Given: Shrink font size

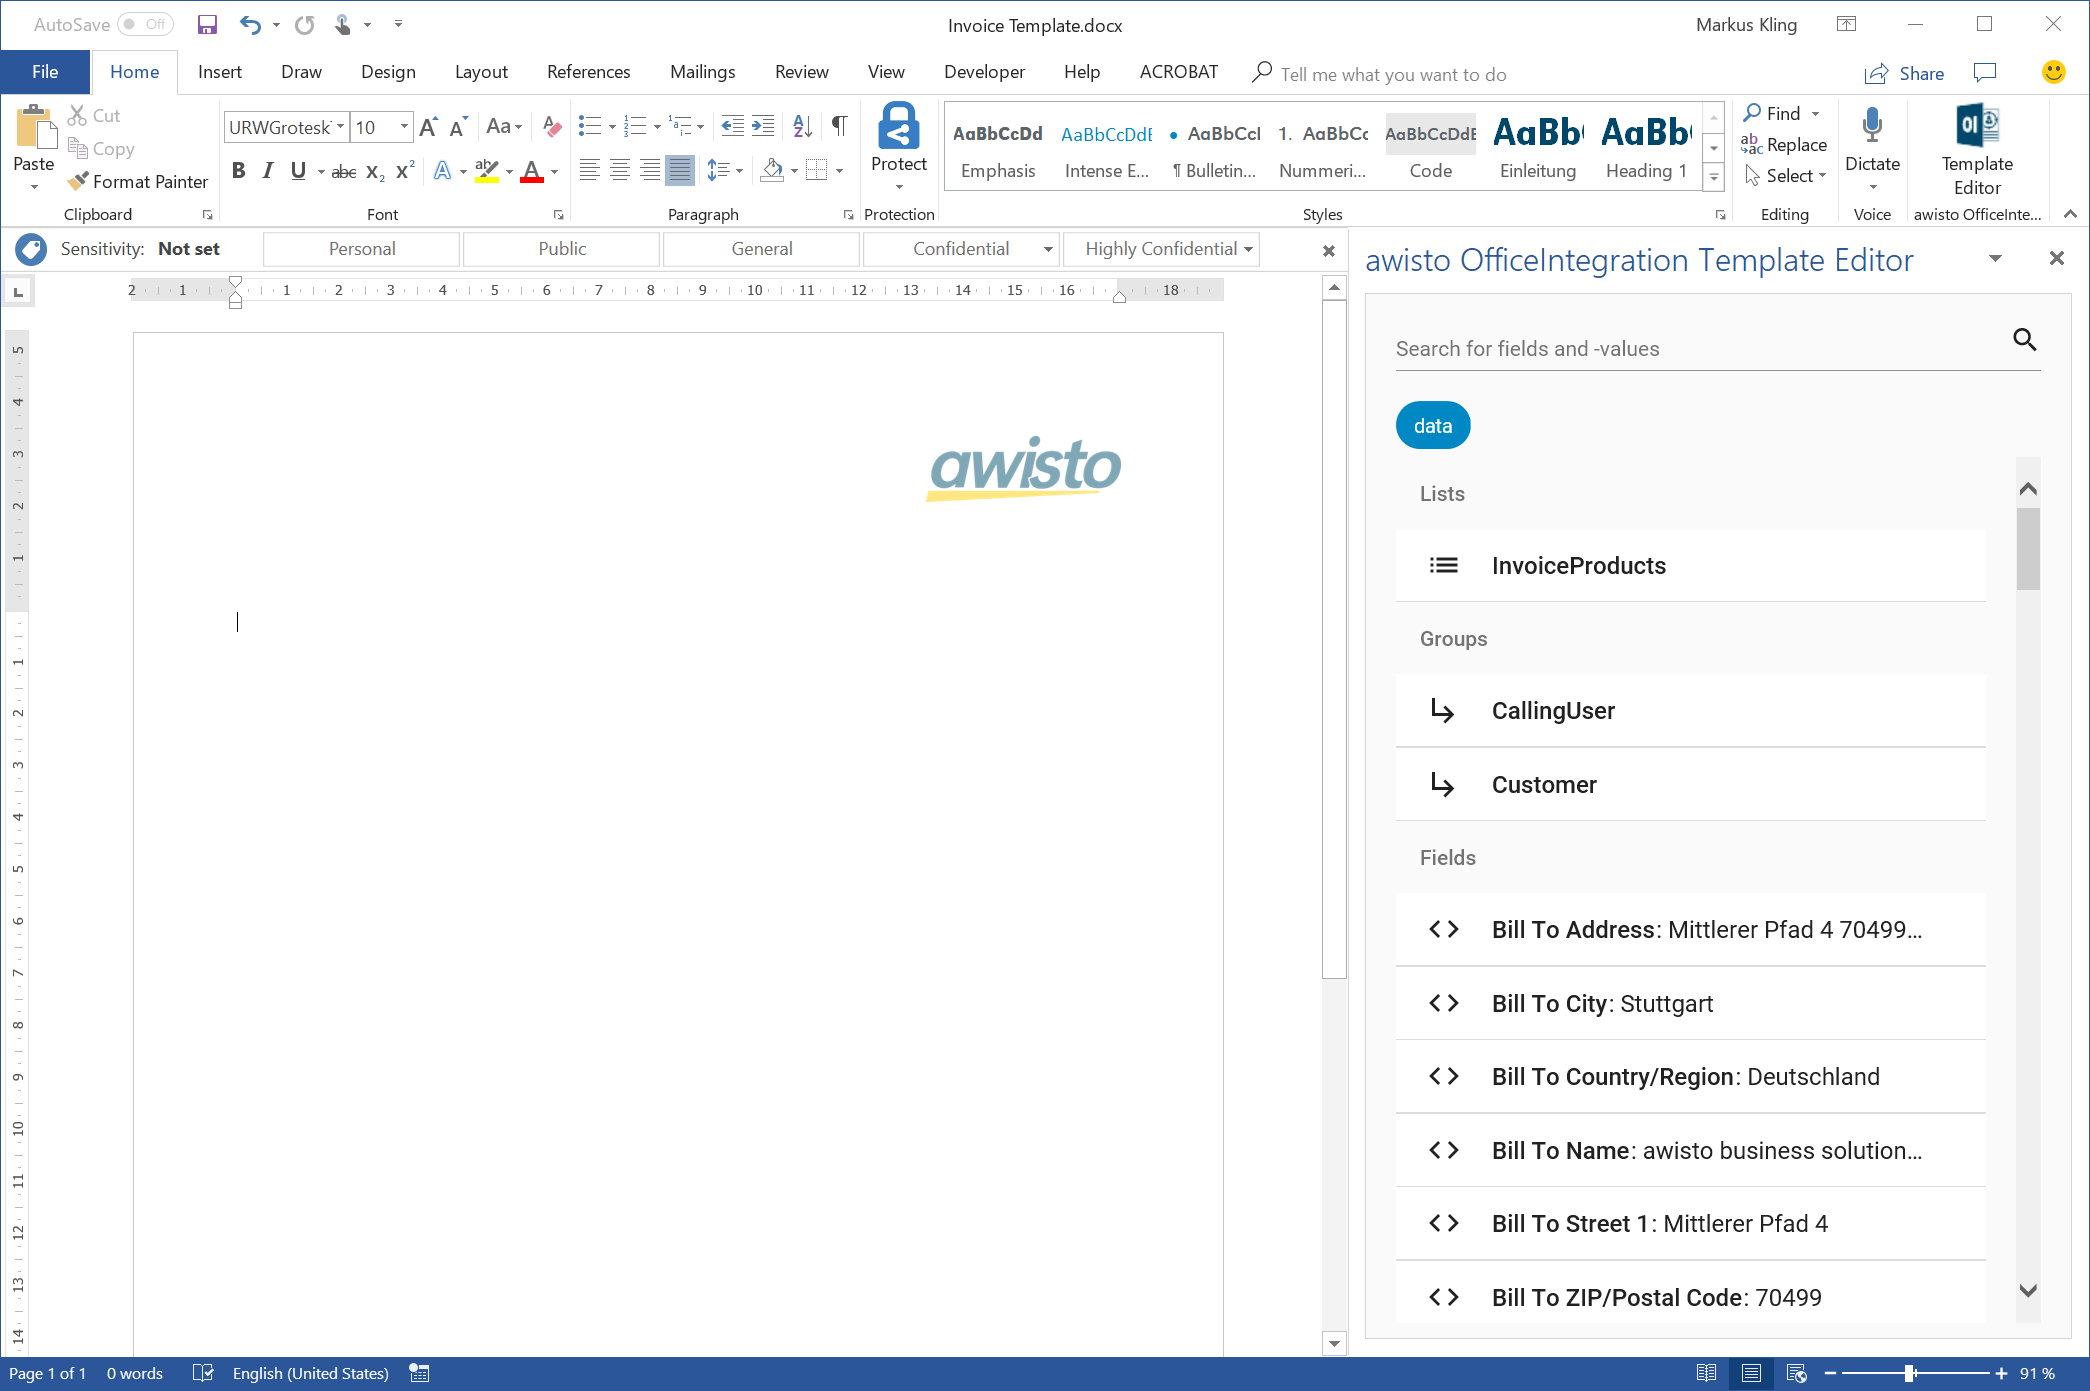Looking at the screenshot, I should pos(458,127).
